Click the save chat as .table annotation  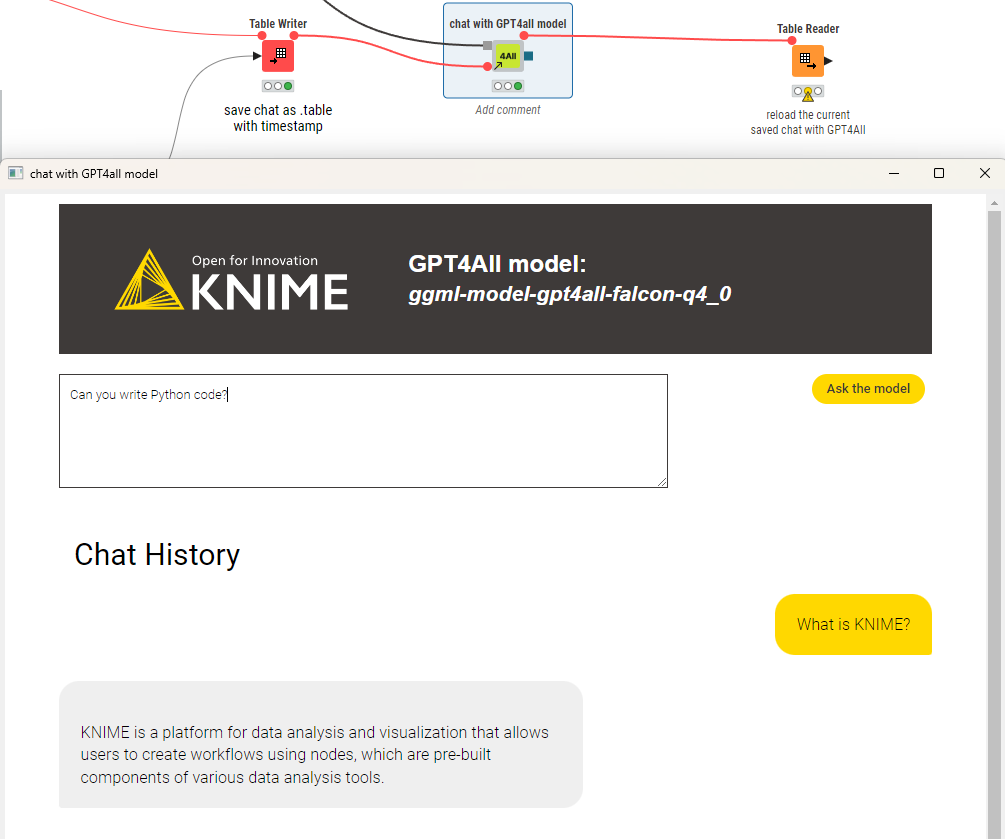(x=277, y=118)
